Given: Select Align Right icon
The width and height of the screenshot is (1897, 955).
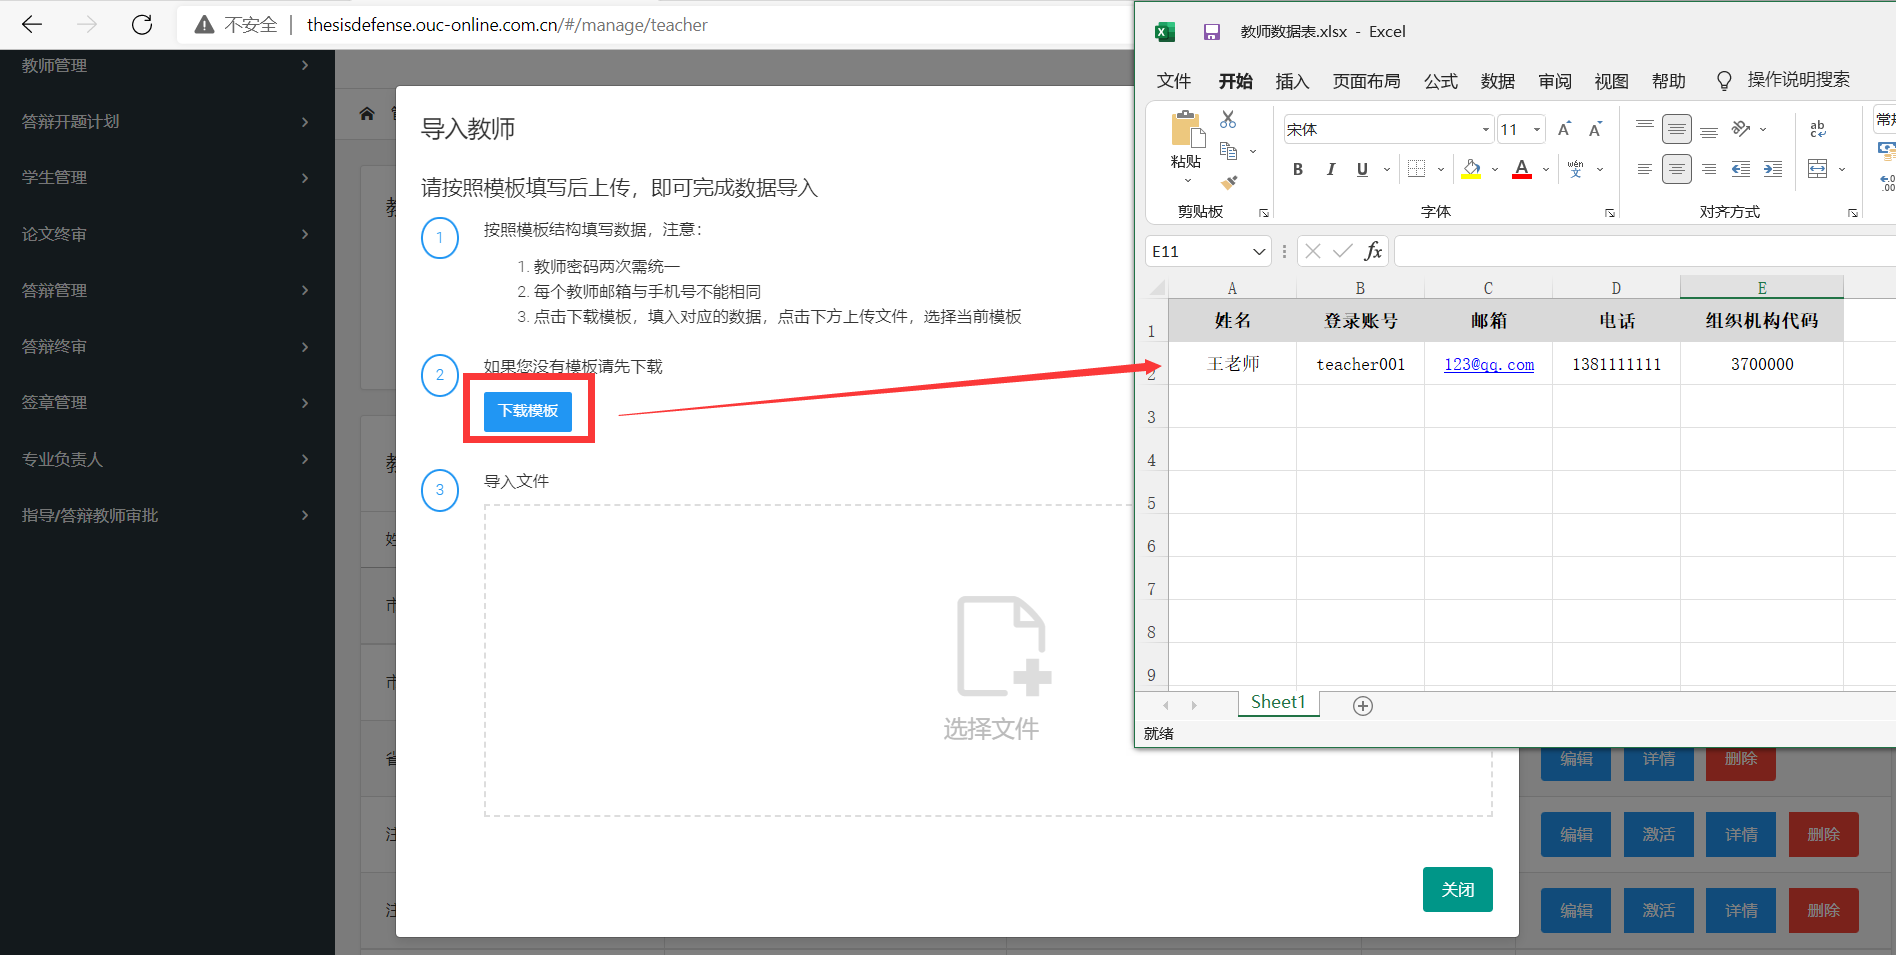Looking at the screenshot, I should pos(1709,169).
